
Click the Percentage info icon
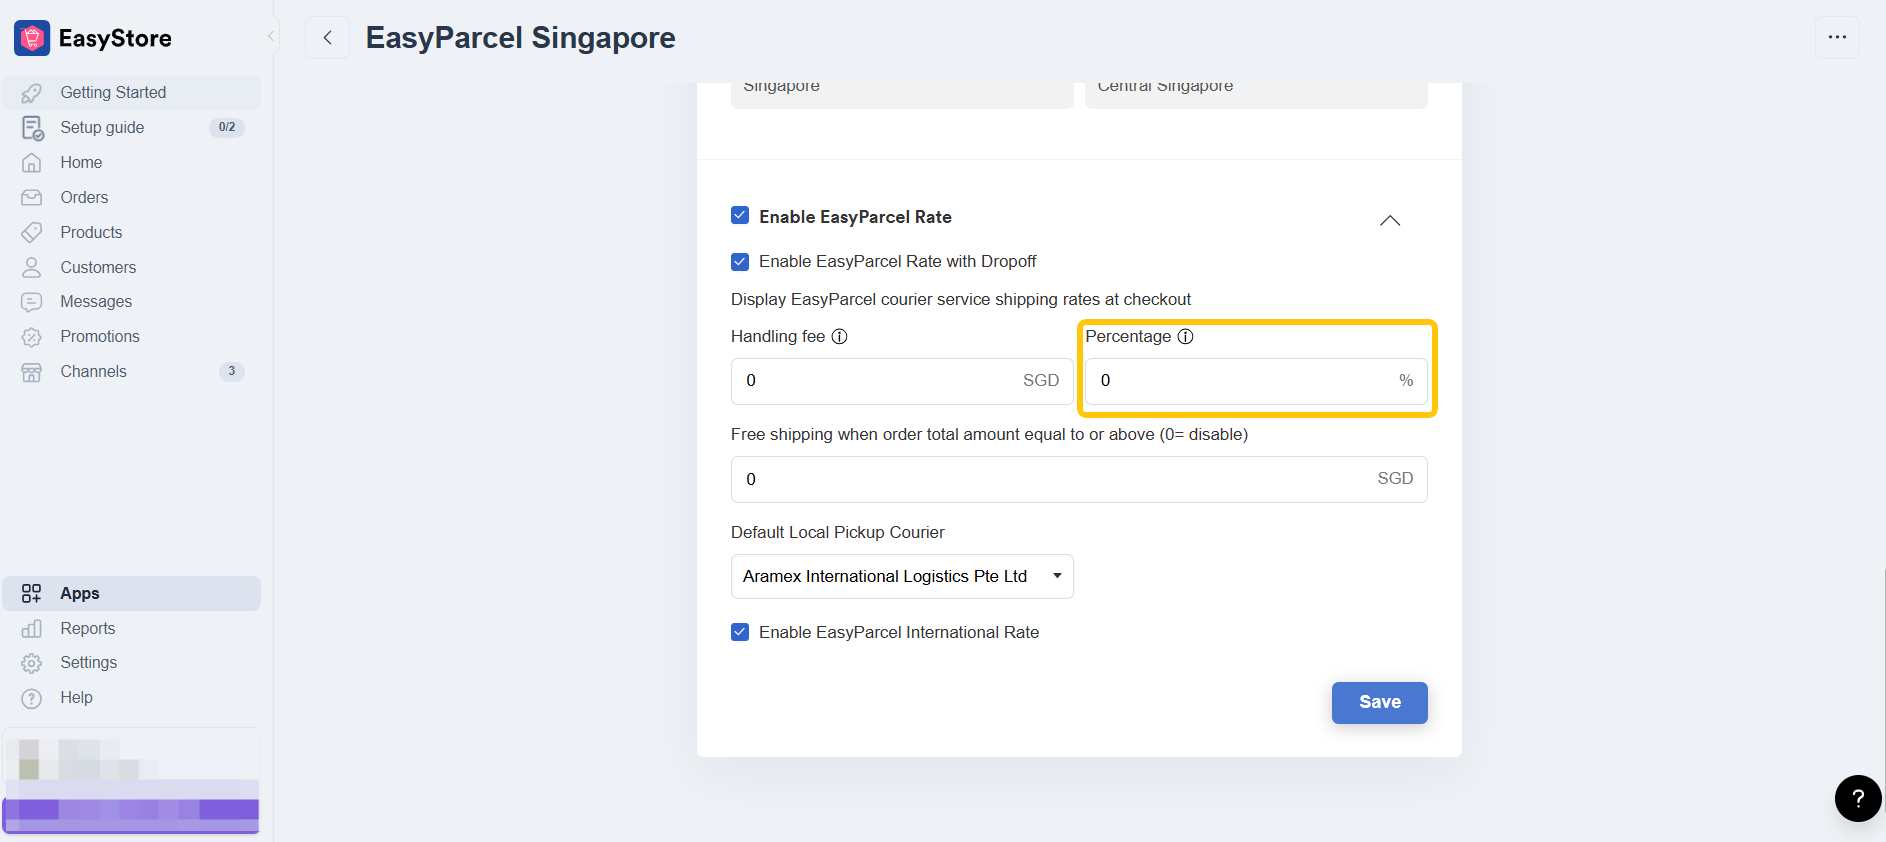[x=1186, y=337]
